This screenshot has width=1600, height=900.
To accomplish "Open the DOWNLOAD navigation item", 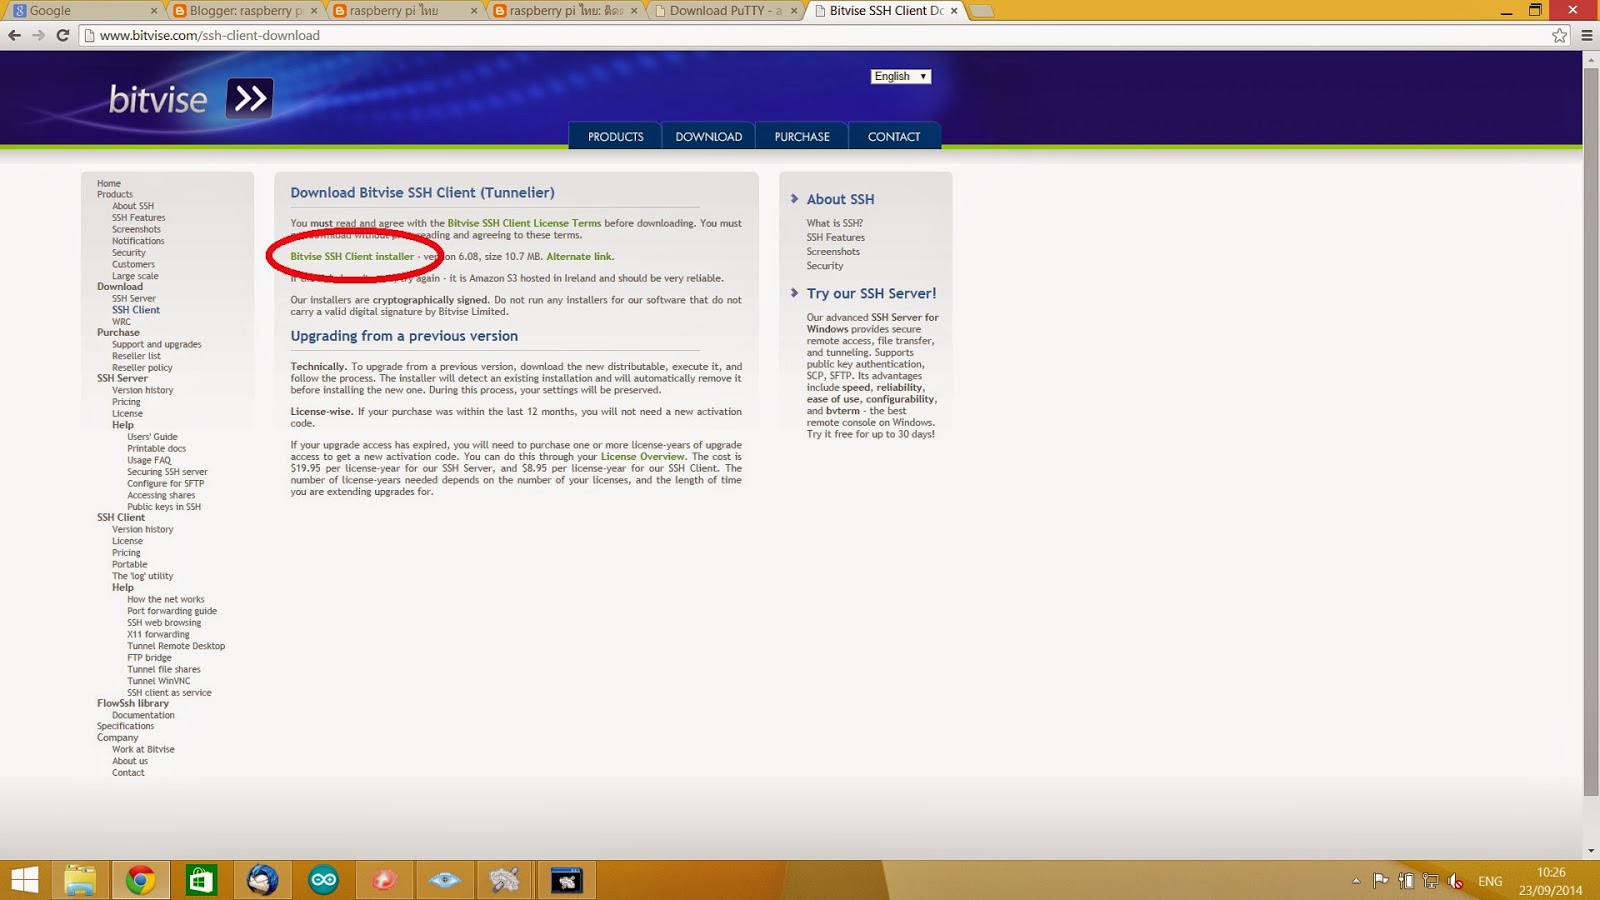I will point(709,136).
